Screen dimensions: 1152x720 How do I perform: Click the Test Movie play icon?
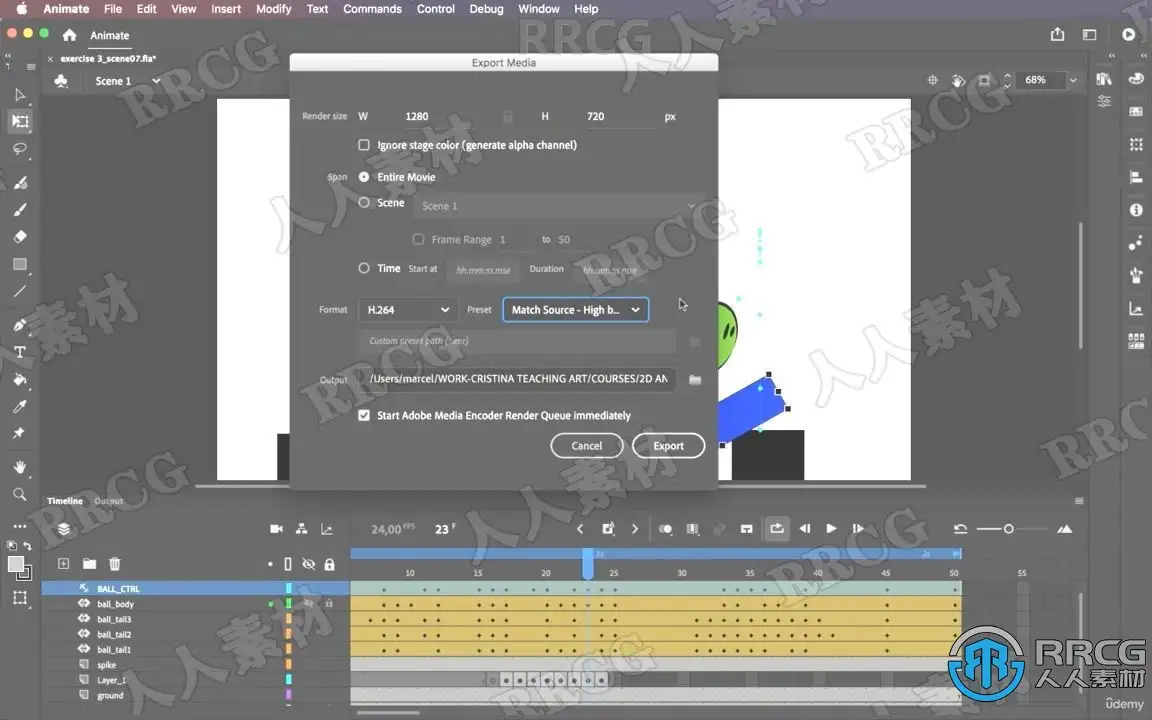[1128, 35]
